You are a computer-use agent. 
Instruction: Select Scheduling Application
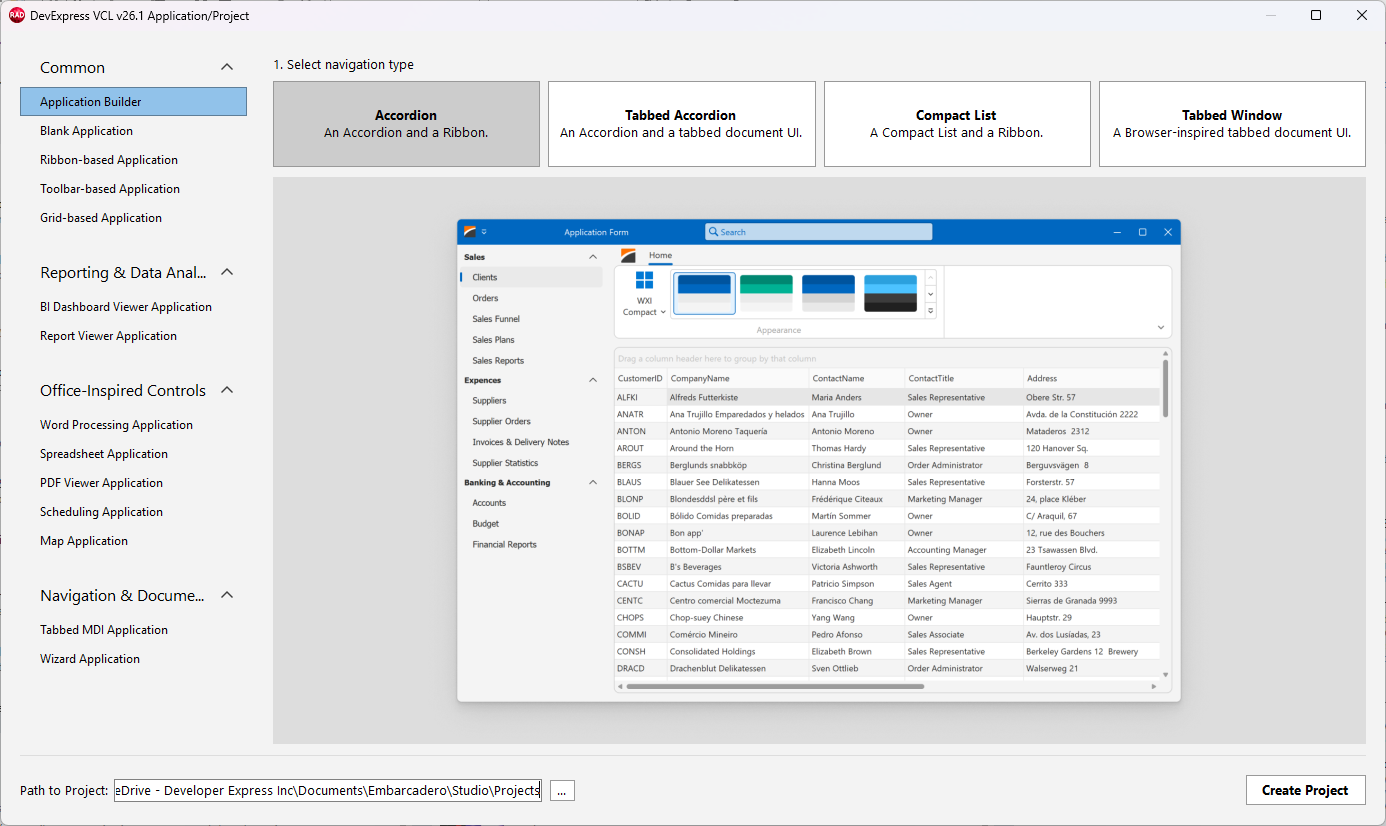tap(133, 511)
